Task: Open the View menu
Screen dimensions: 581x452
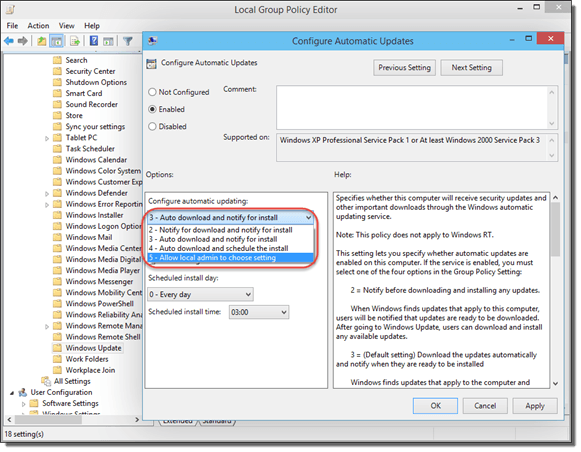Action: [67, 26]
